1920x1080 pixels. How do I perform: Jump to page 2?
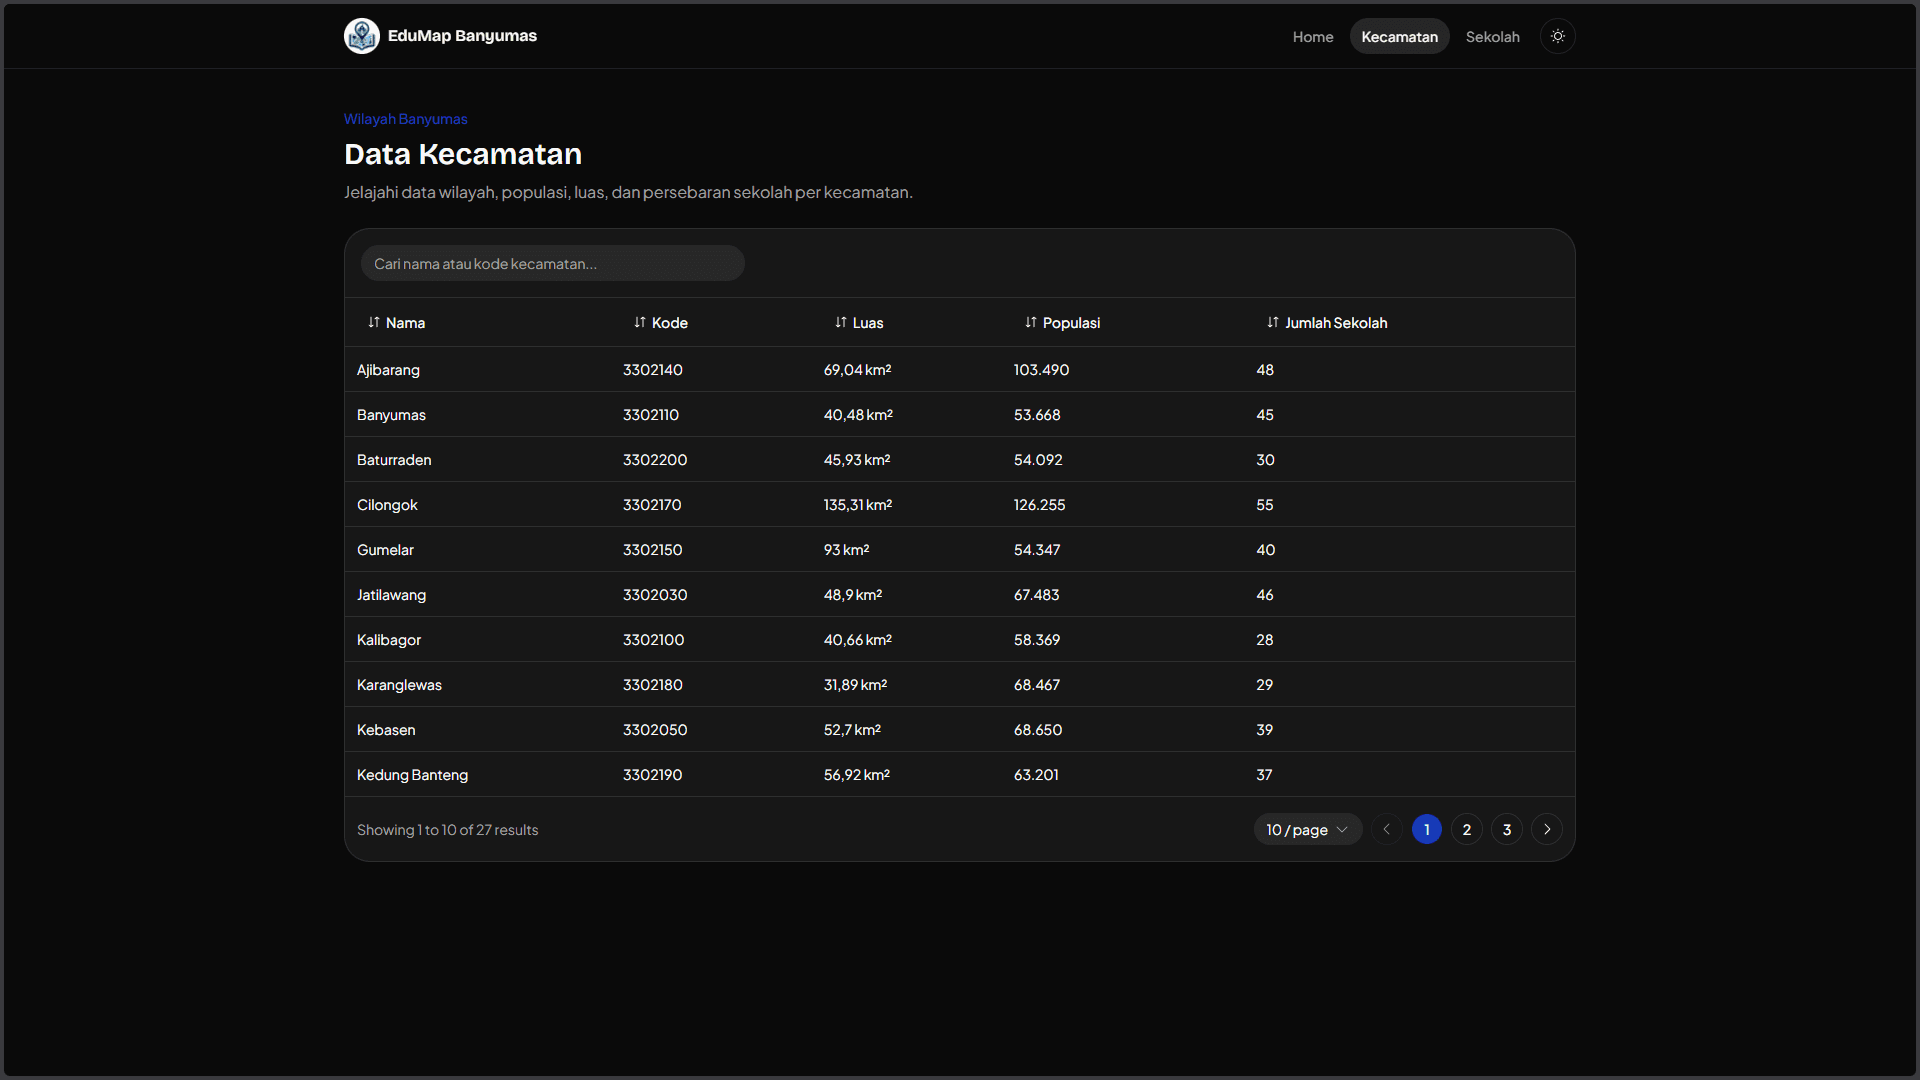click(1467, 829)
